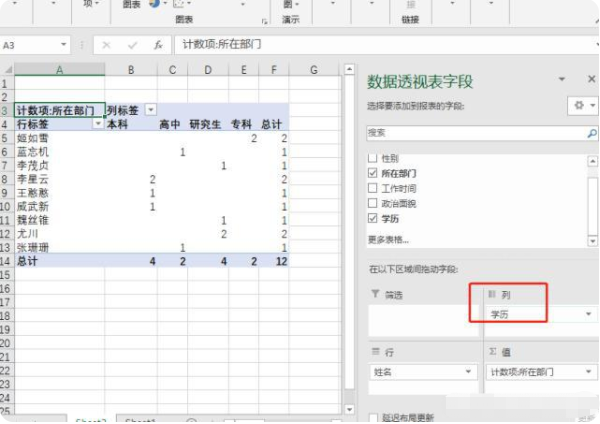Enable the 延迟布局更新 checkbox

[373, 417]
